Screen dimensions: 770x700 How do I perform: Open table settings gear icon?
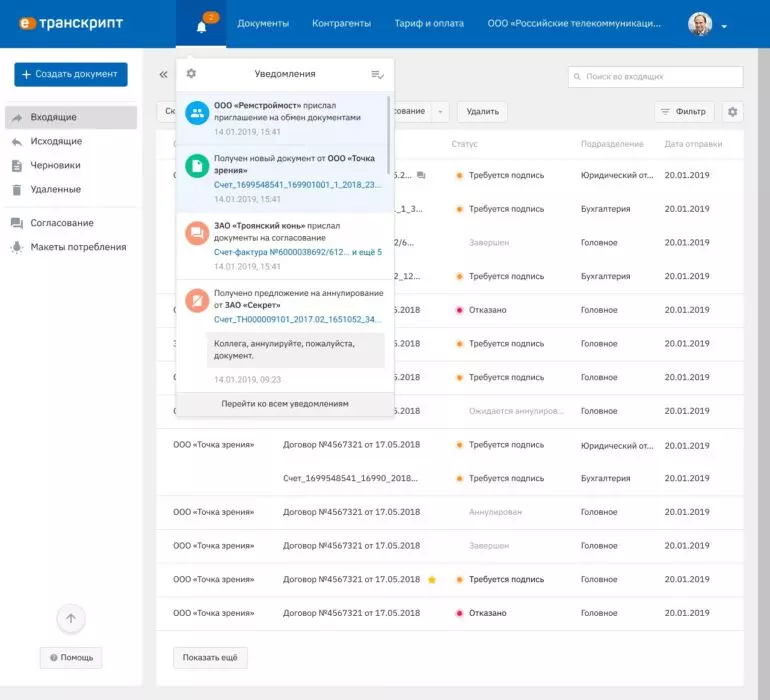(x=732, y=112)
